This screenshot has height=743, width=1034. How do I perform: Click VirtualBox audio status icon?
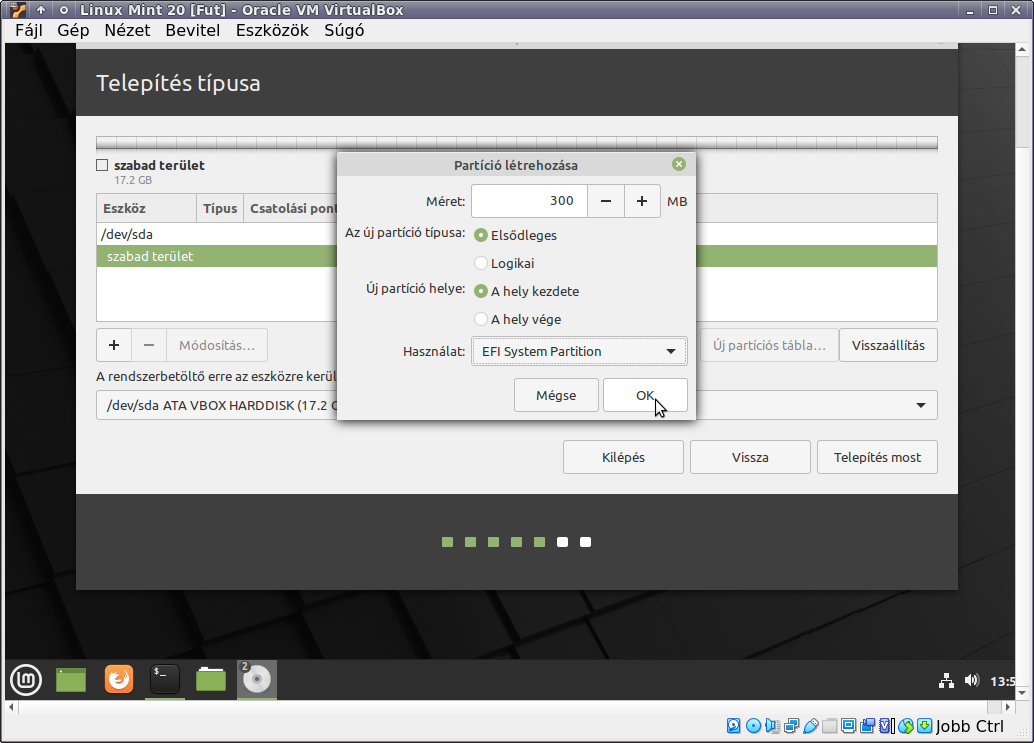(772, 726)
